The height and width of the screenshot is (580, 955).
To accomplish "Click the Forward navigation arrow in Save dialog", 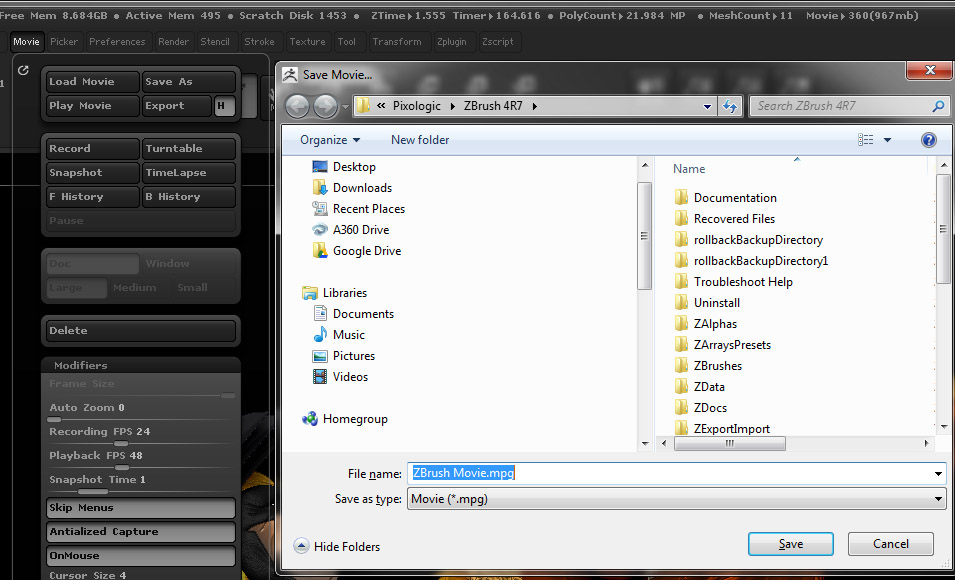I will tap(325, 106).
